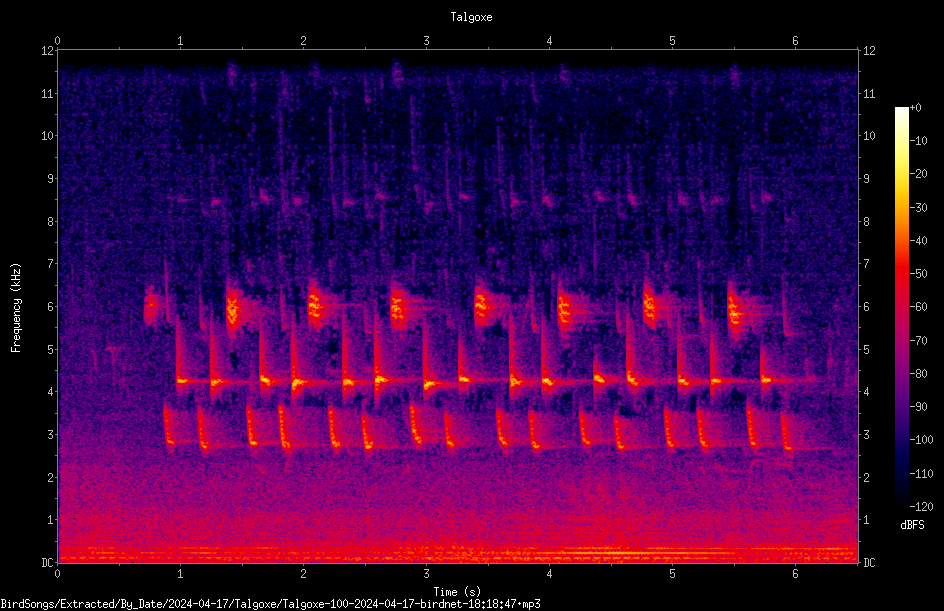Click the +0 label on the color scale
Viewport: 944px width, 611px height.
click(915, 108)
